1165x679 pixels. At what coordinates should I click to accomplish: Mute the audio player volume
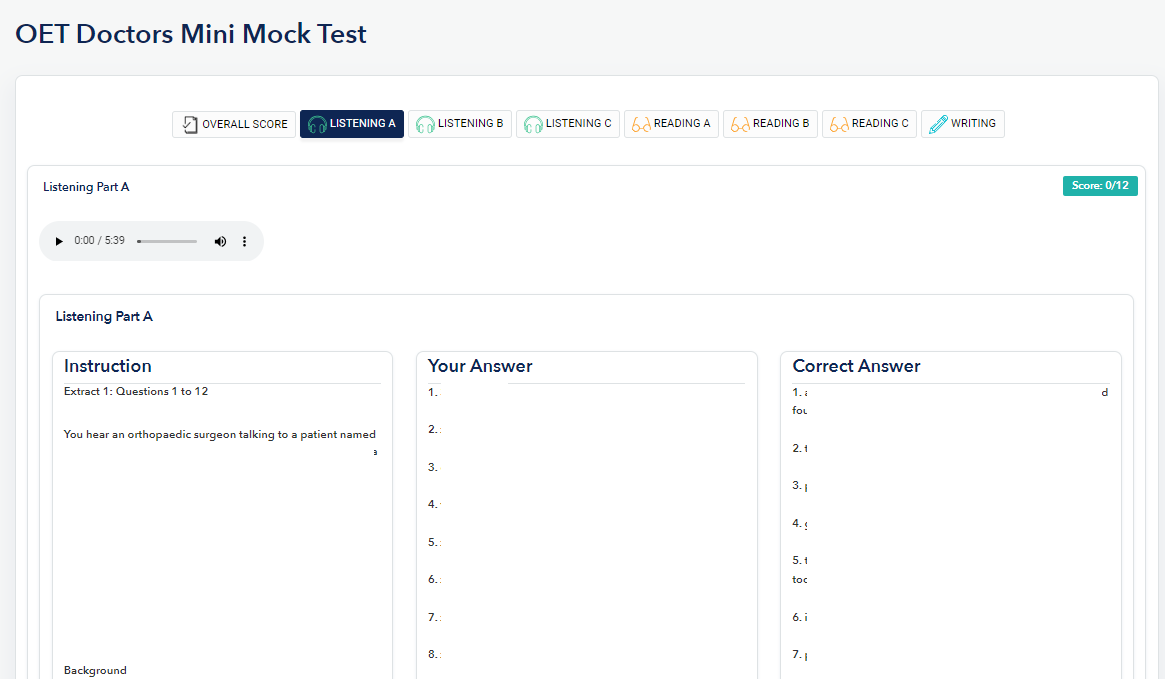click(x=220, y=241)
